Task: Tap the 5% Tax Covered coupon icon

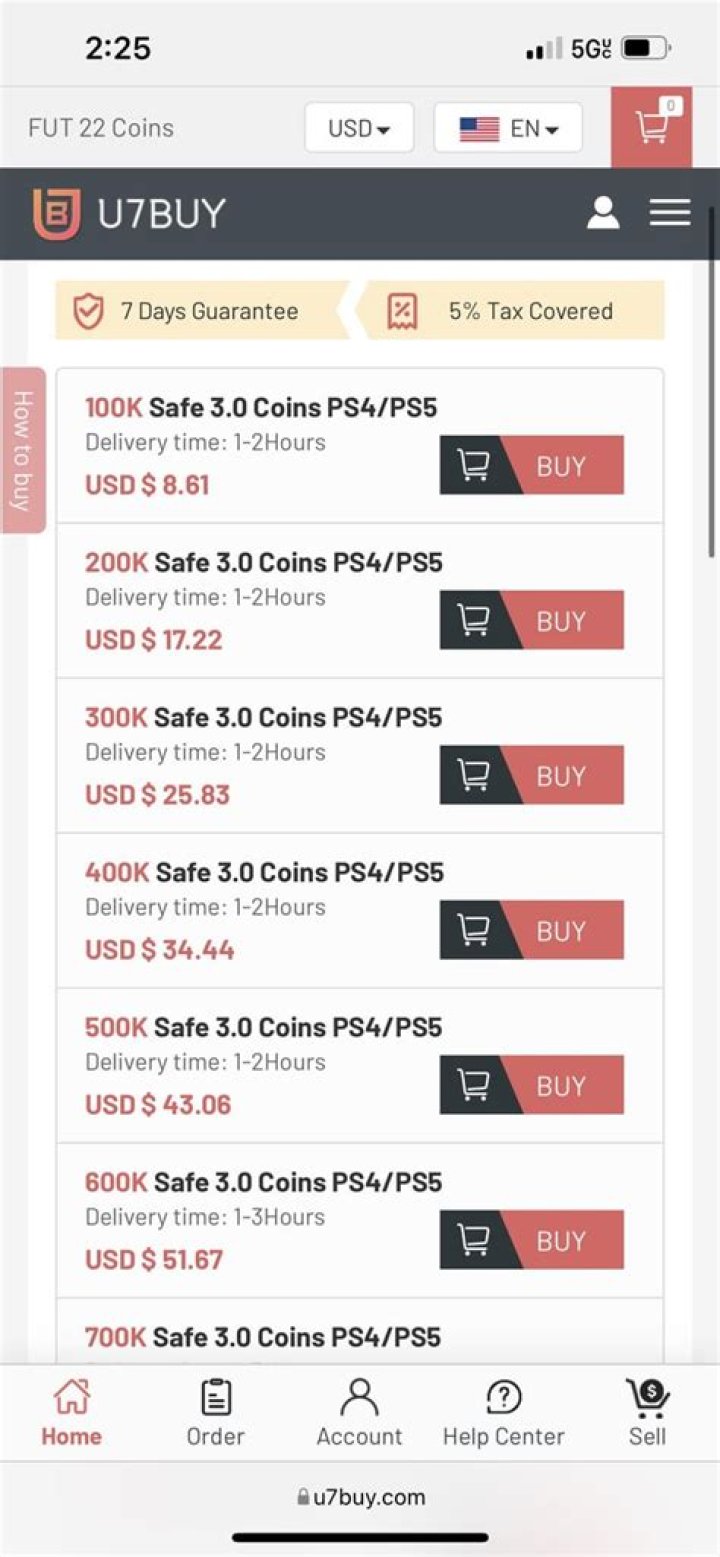Action: (x=402, y=311)
